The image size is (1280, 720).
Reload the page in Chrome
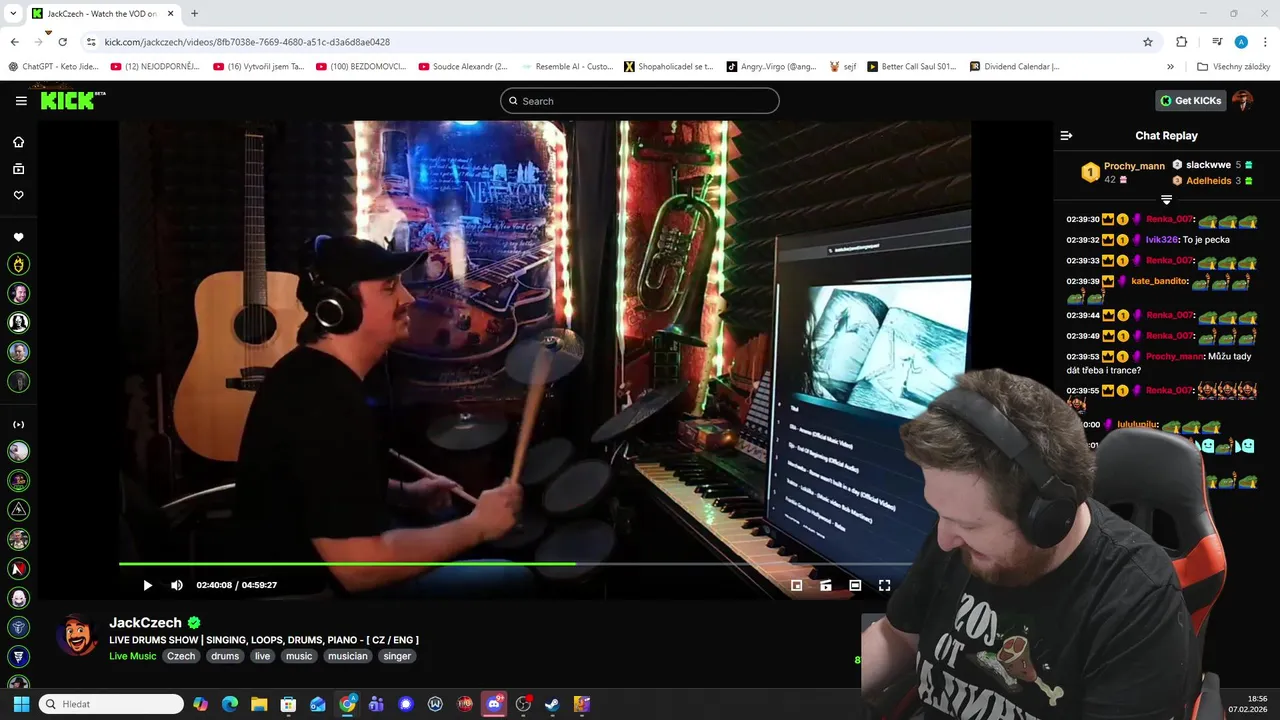point(62,42)
